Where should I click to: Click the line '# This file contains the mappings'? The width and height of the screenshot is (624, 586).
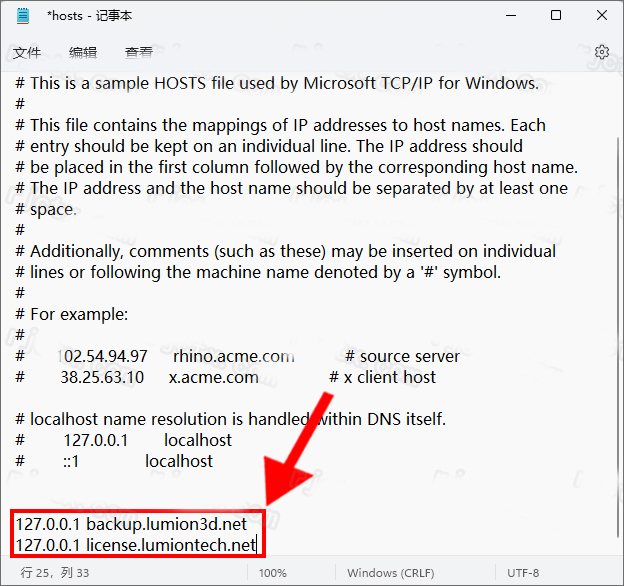pyautogui.click(x=280, y=125)
